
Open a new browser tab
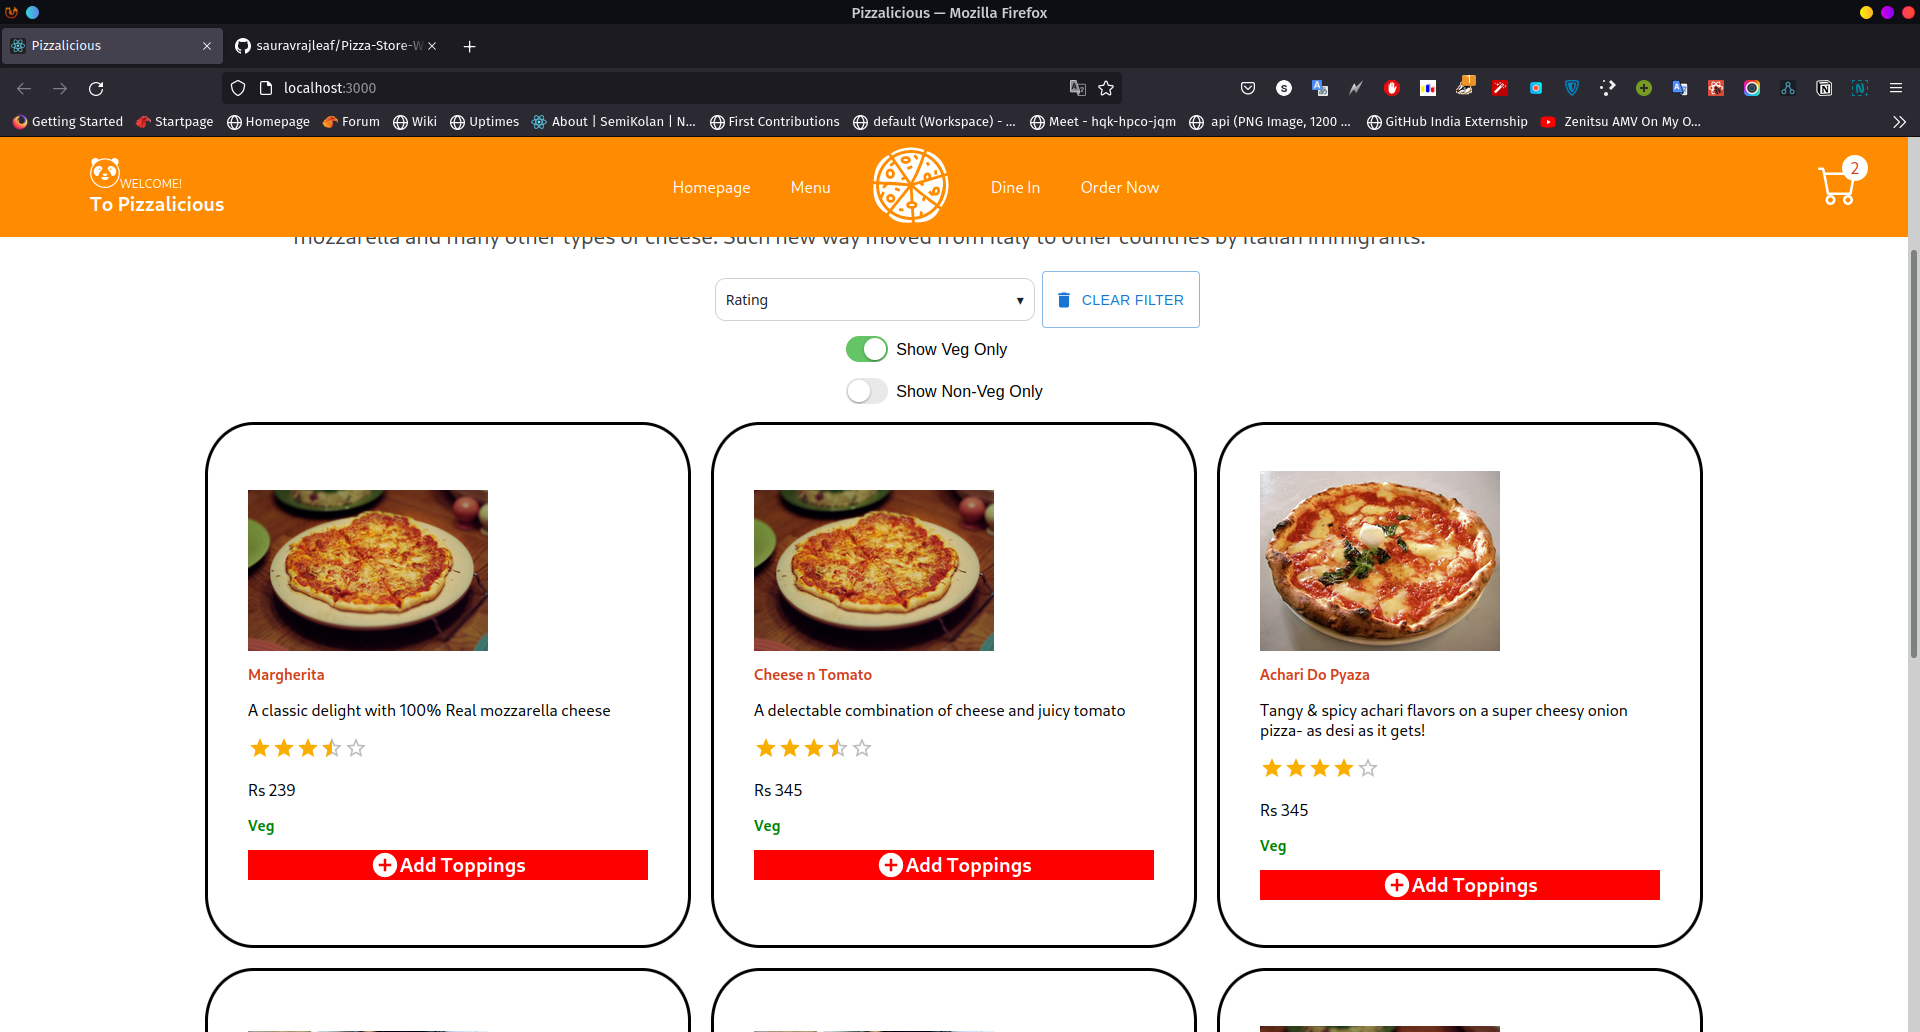point(469,46)
